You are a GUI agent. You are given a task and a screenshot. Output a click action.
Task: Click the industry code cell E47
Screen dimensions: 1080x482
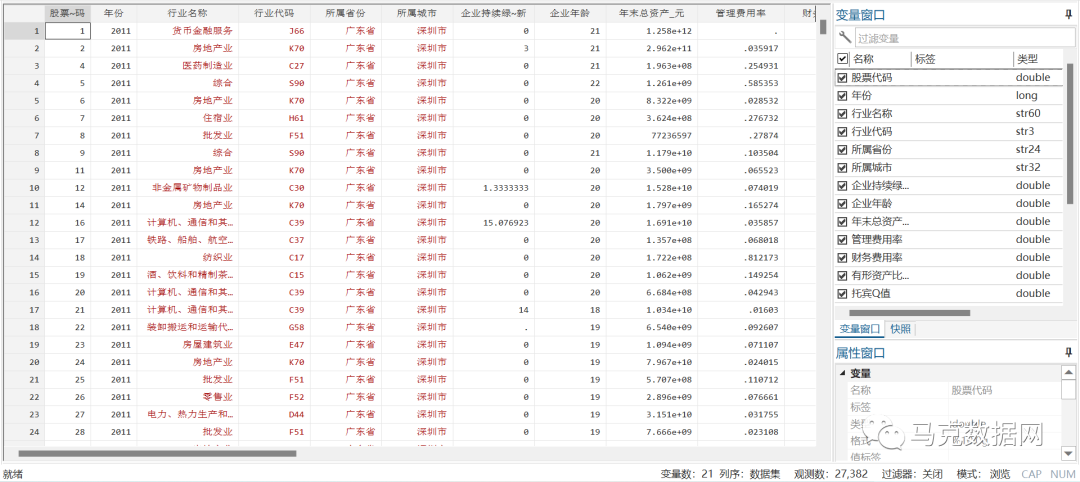273,344
